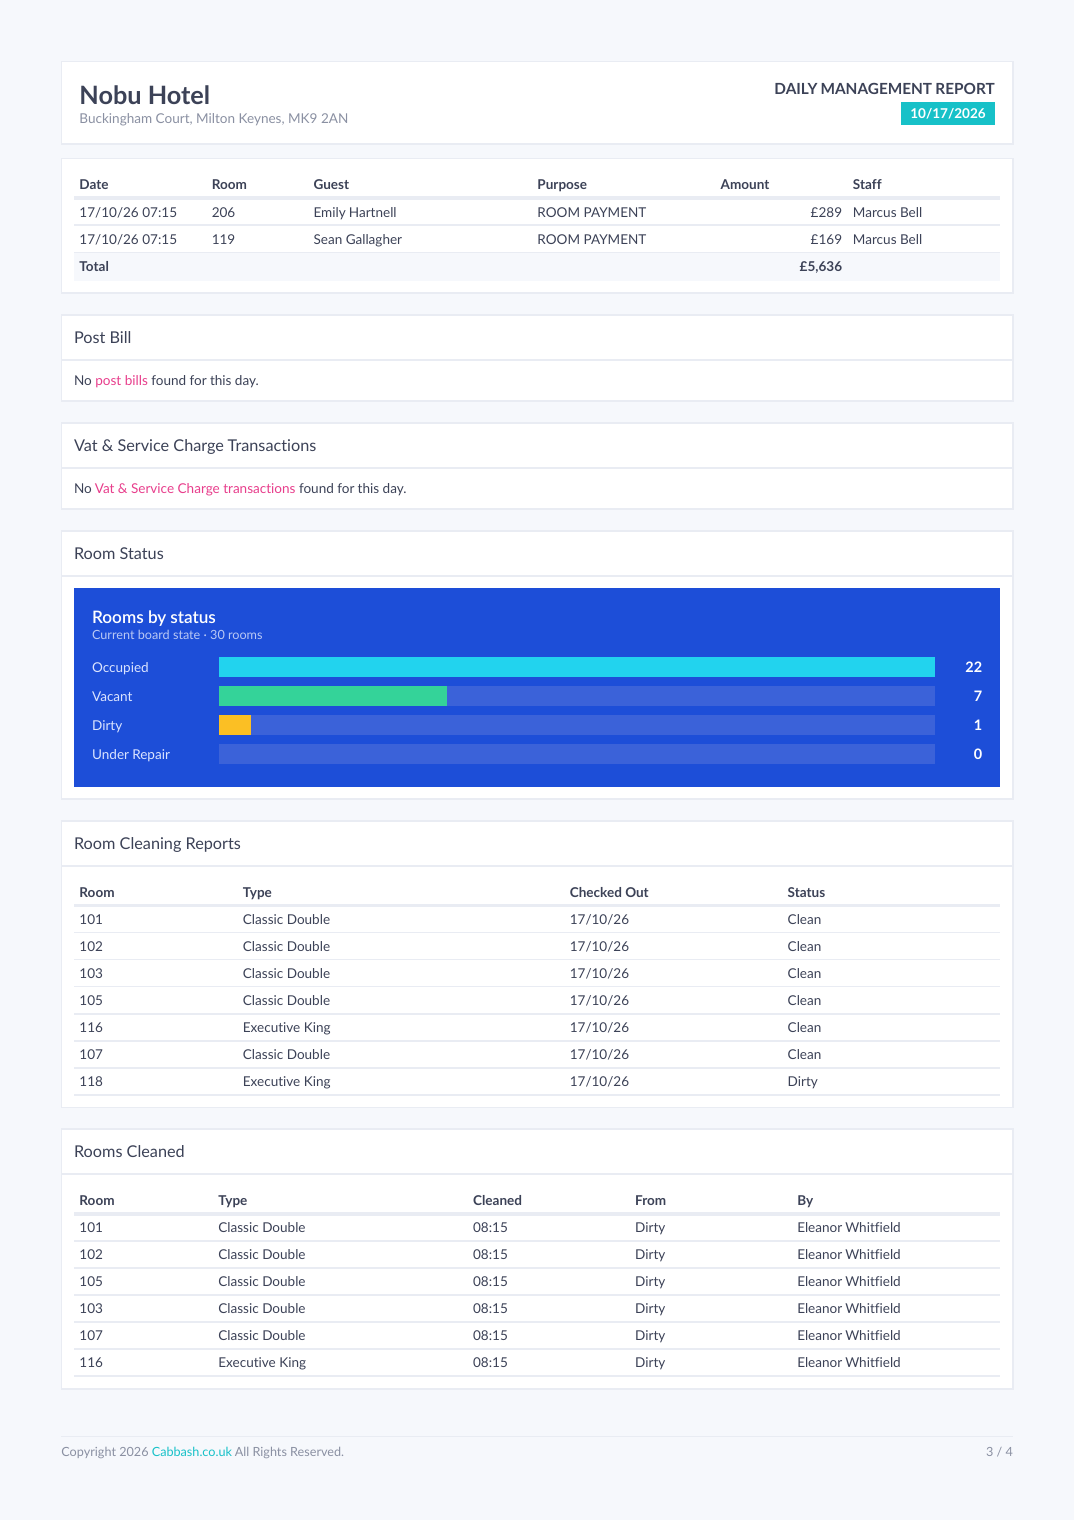The height and width of the screenshot is (1521, 1075).
Task: Click the "Room Cleaning Reports" heading
Action: point(157,844)
